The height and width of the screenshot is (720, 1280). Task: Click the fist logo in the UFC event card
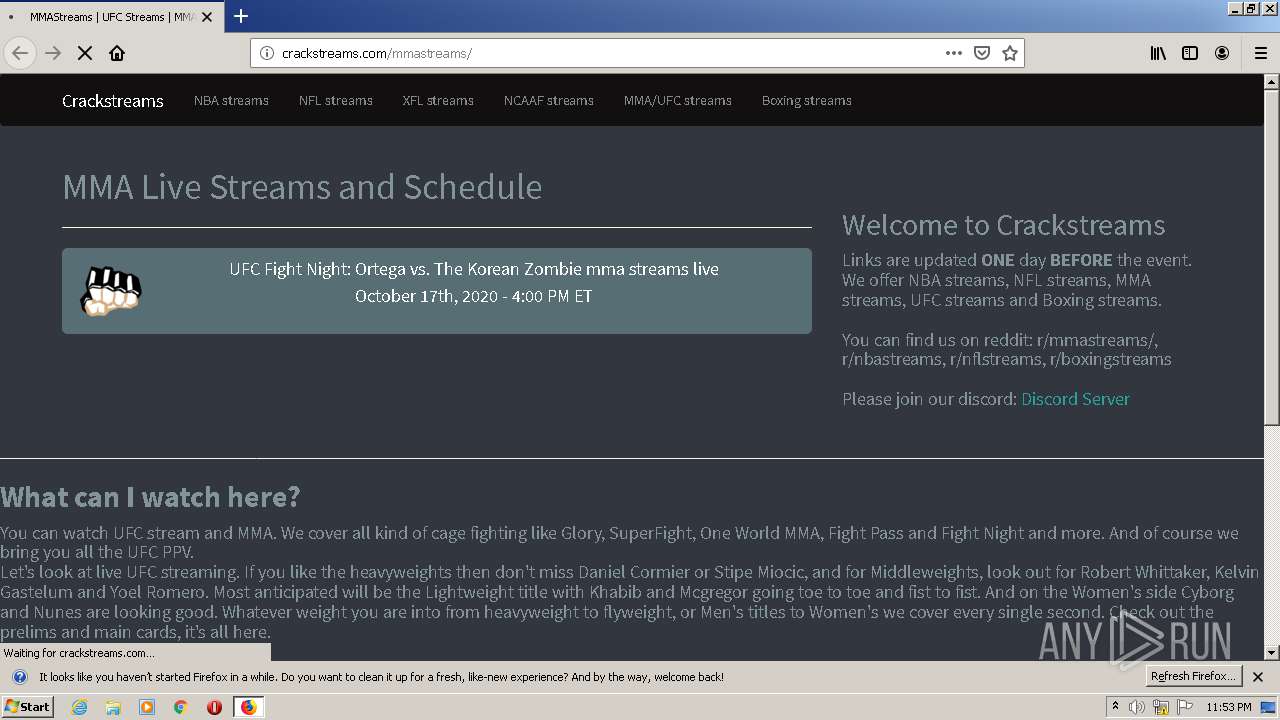(x=111, y=291)
